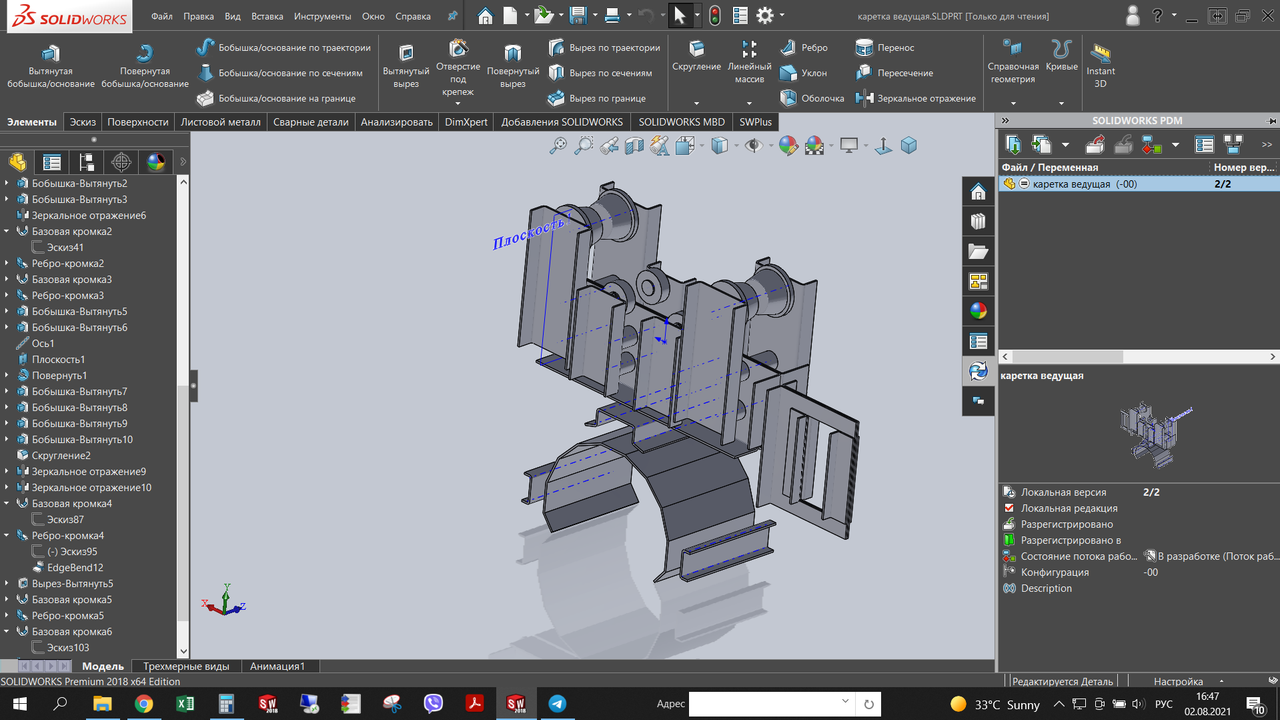Open dropdown under Скругление
The image size is (1280, 720).
pos(697,103)
